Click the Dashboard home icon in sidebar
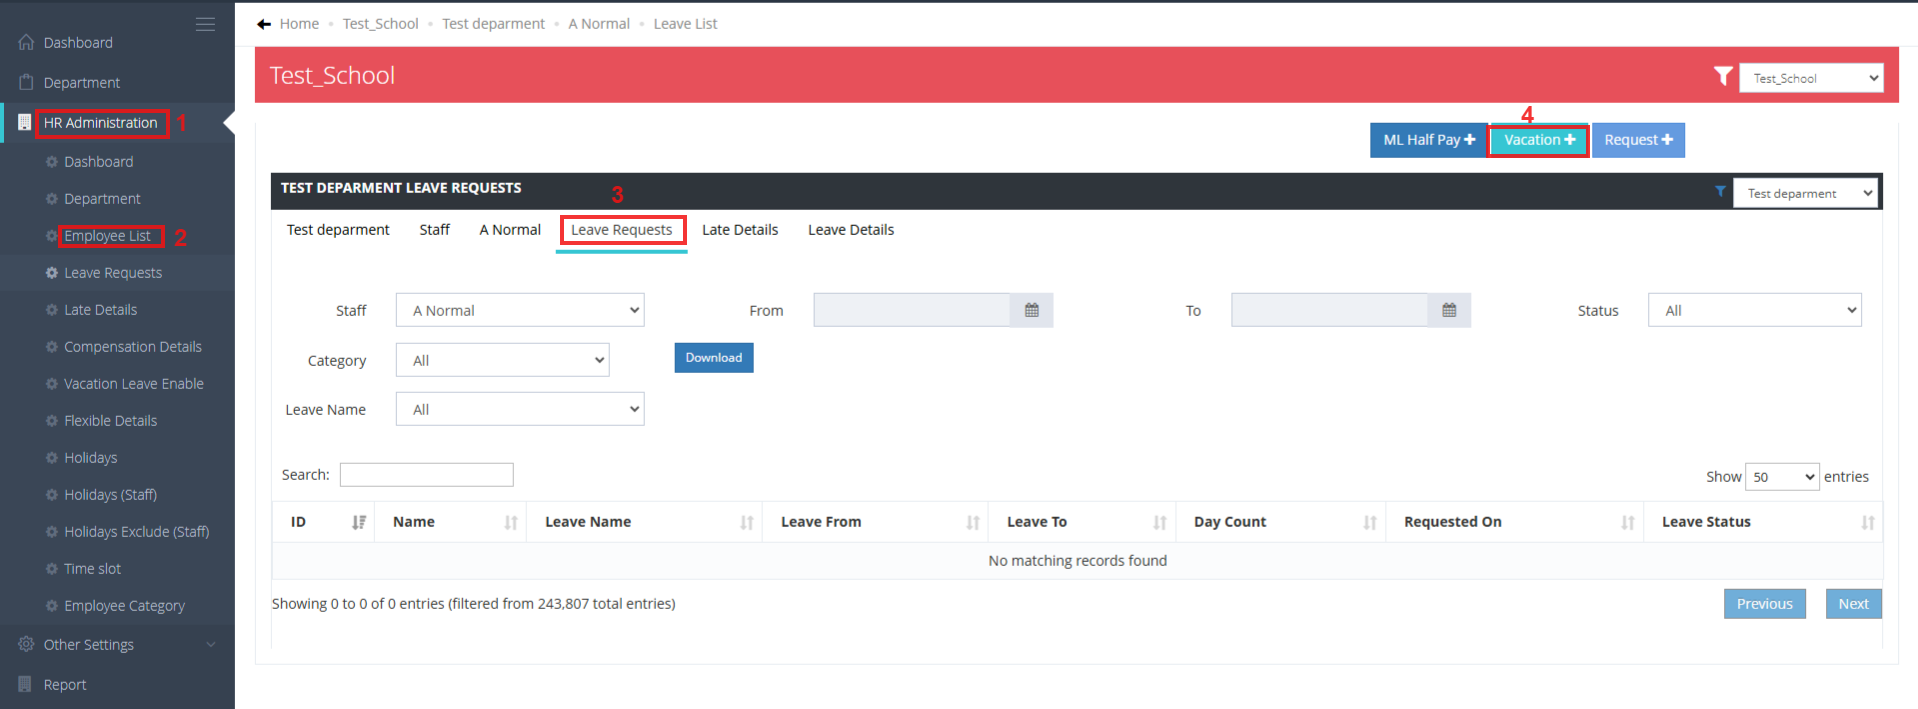 click(26, 43)
